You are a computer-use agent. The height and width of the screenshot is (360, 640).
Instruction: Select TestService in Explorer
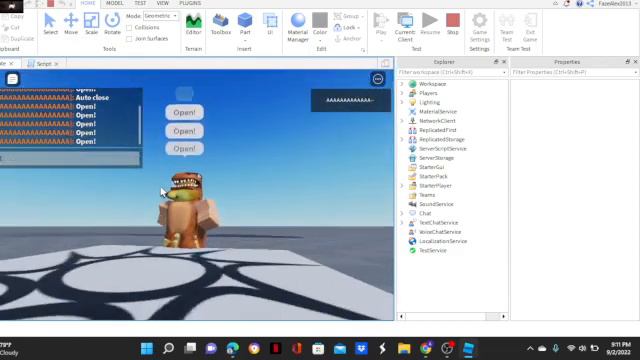433,251
